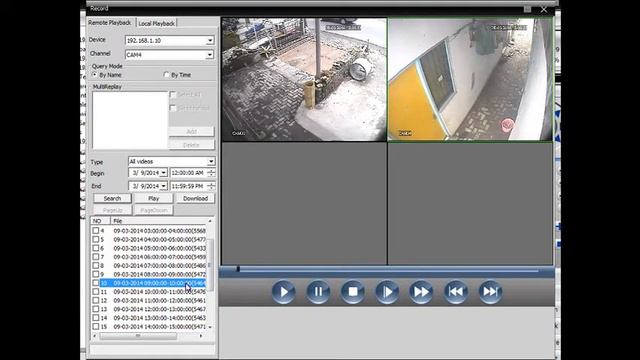Check the box for file number 13

96,309
